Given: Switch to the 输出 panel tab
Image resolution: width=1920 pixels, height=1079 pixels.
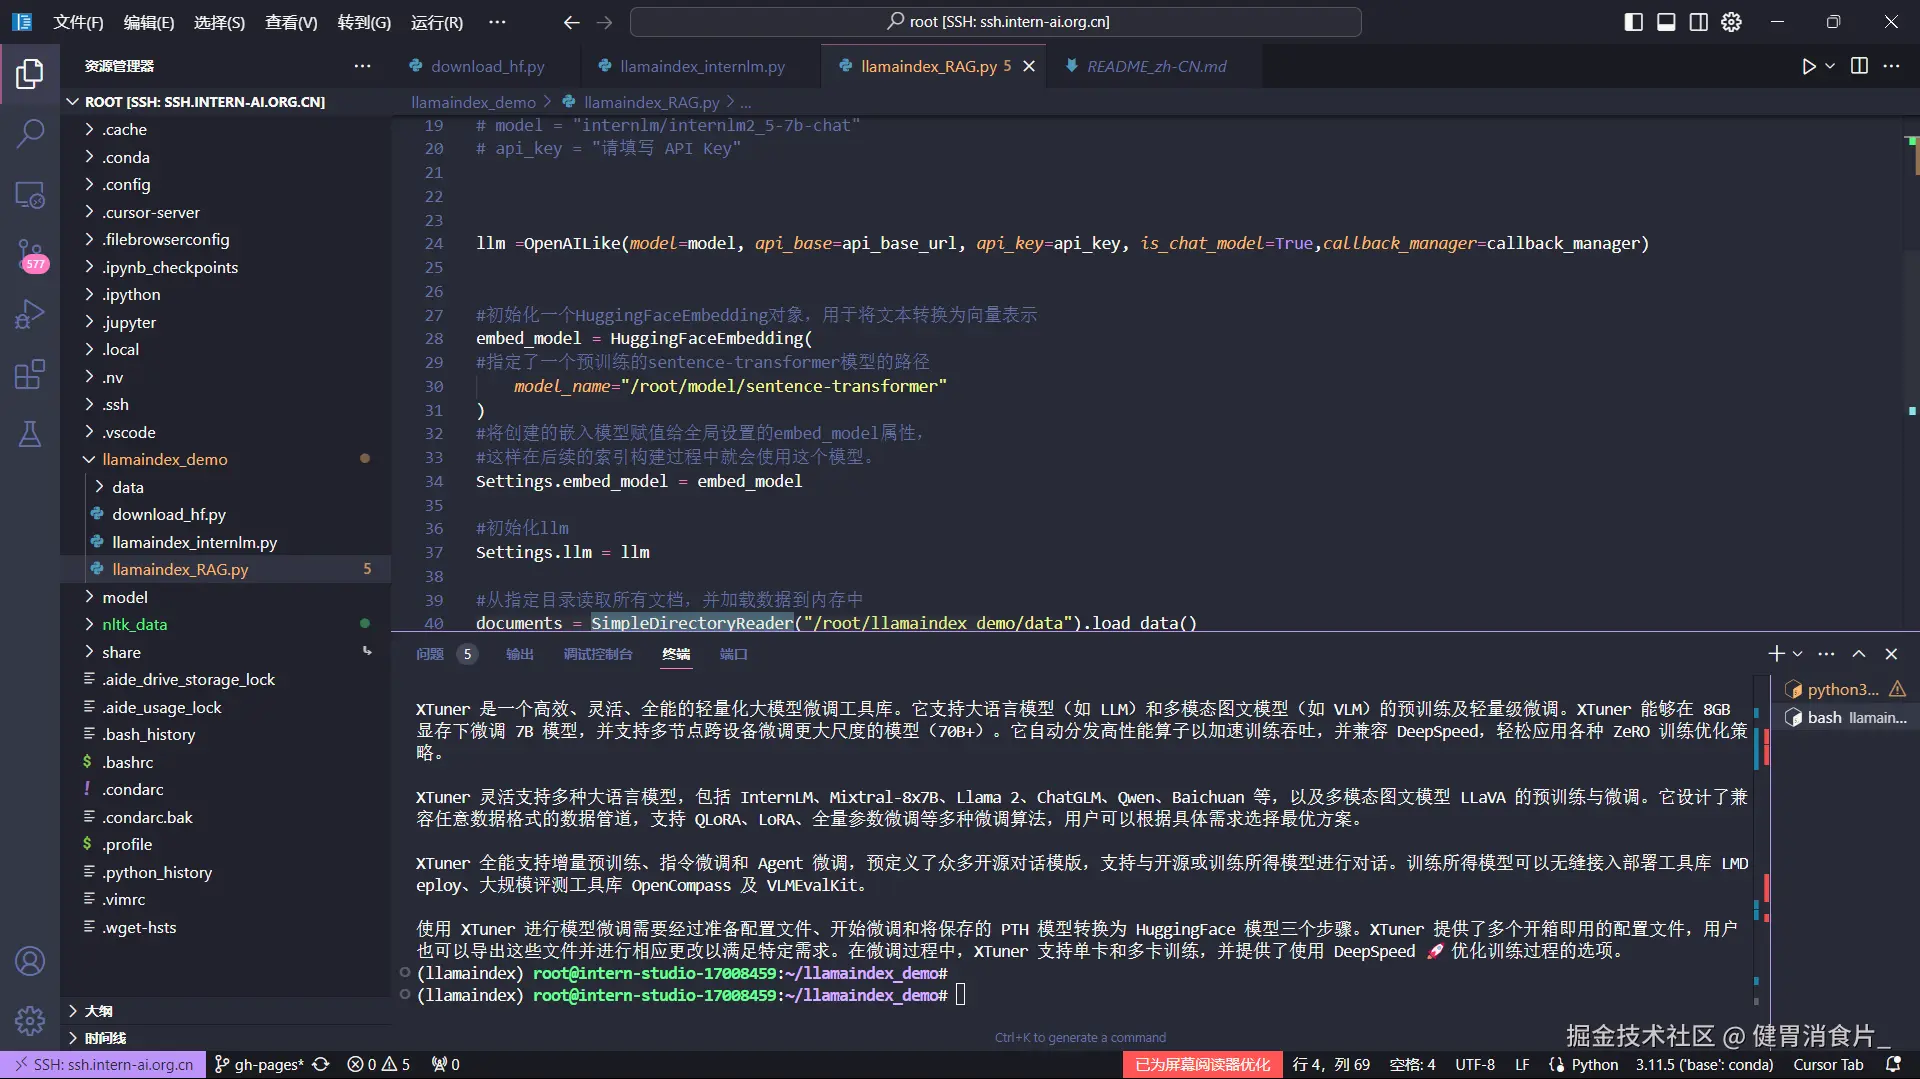Looking at the screenshot, I should (x=519, y=654).
